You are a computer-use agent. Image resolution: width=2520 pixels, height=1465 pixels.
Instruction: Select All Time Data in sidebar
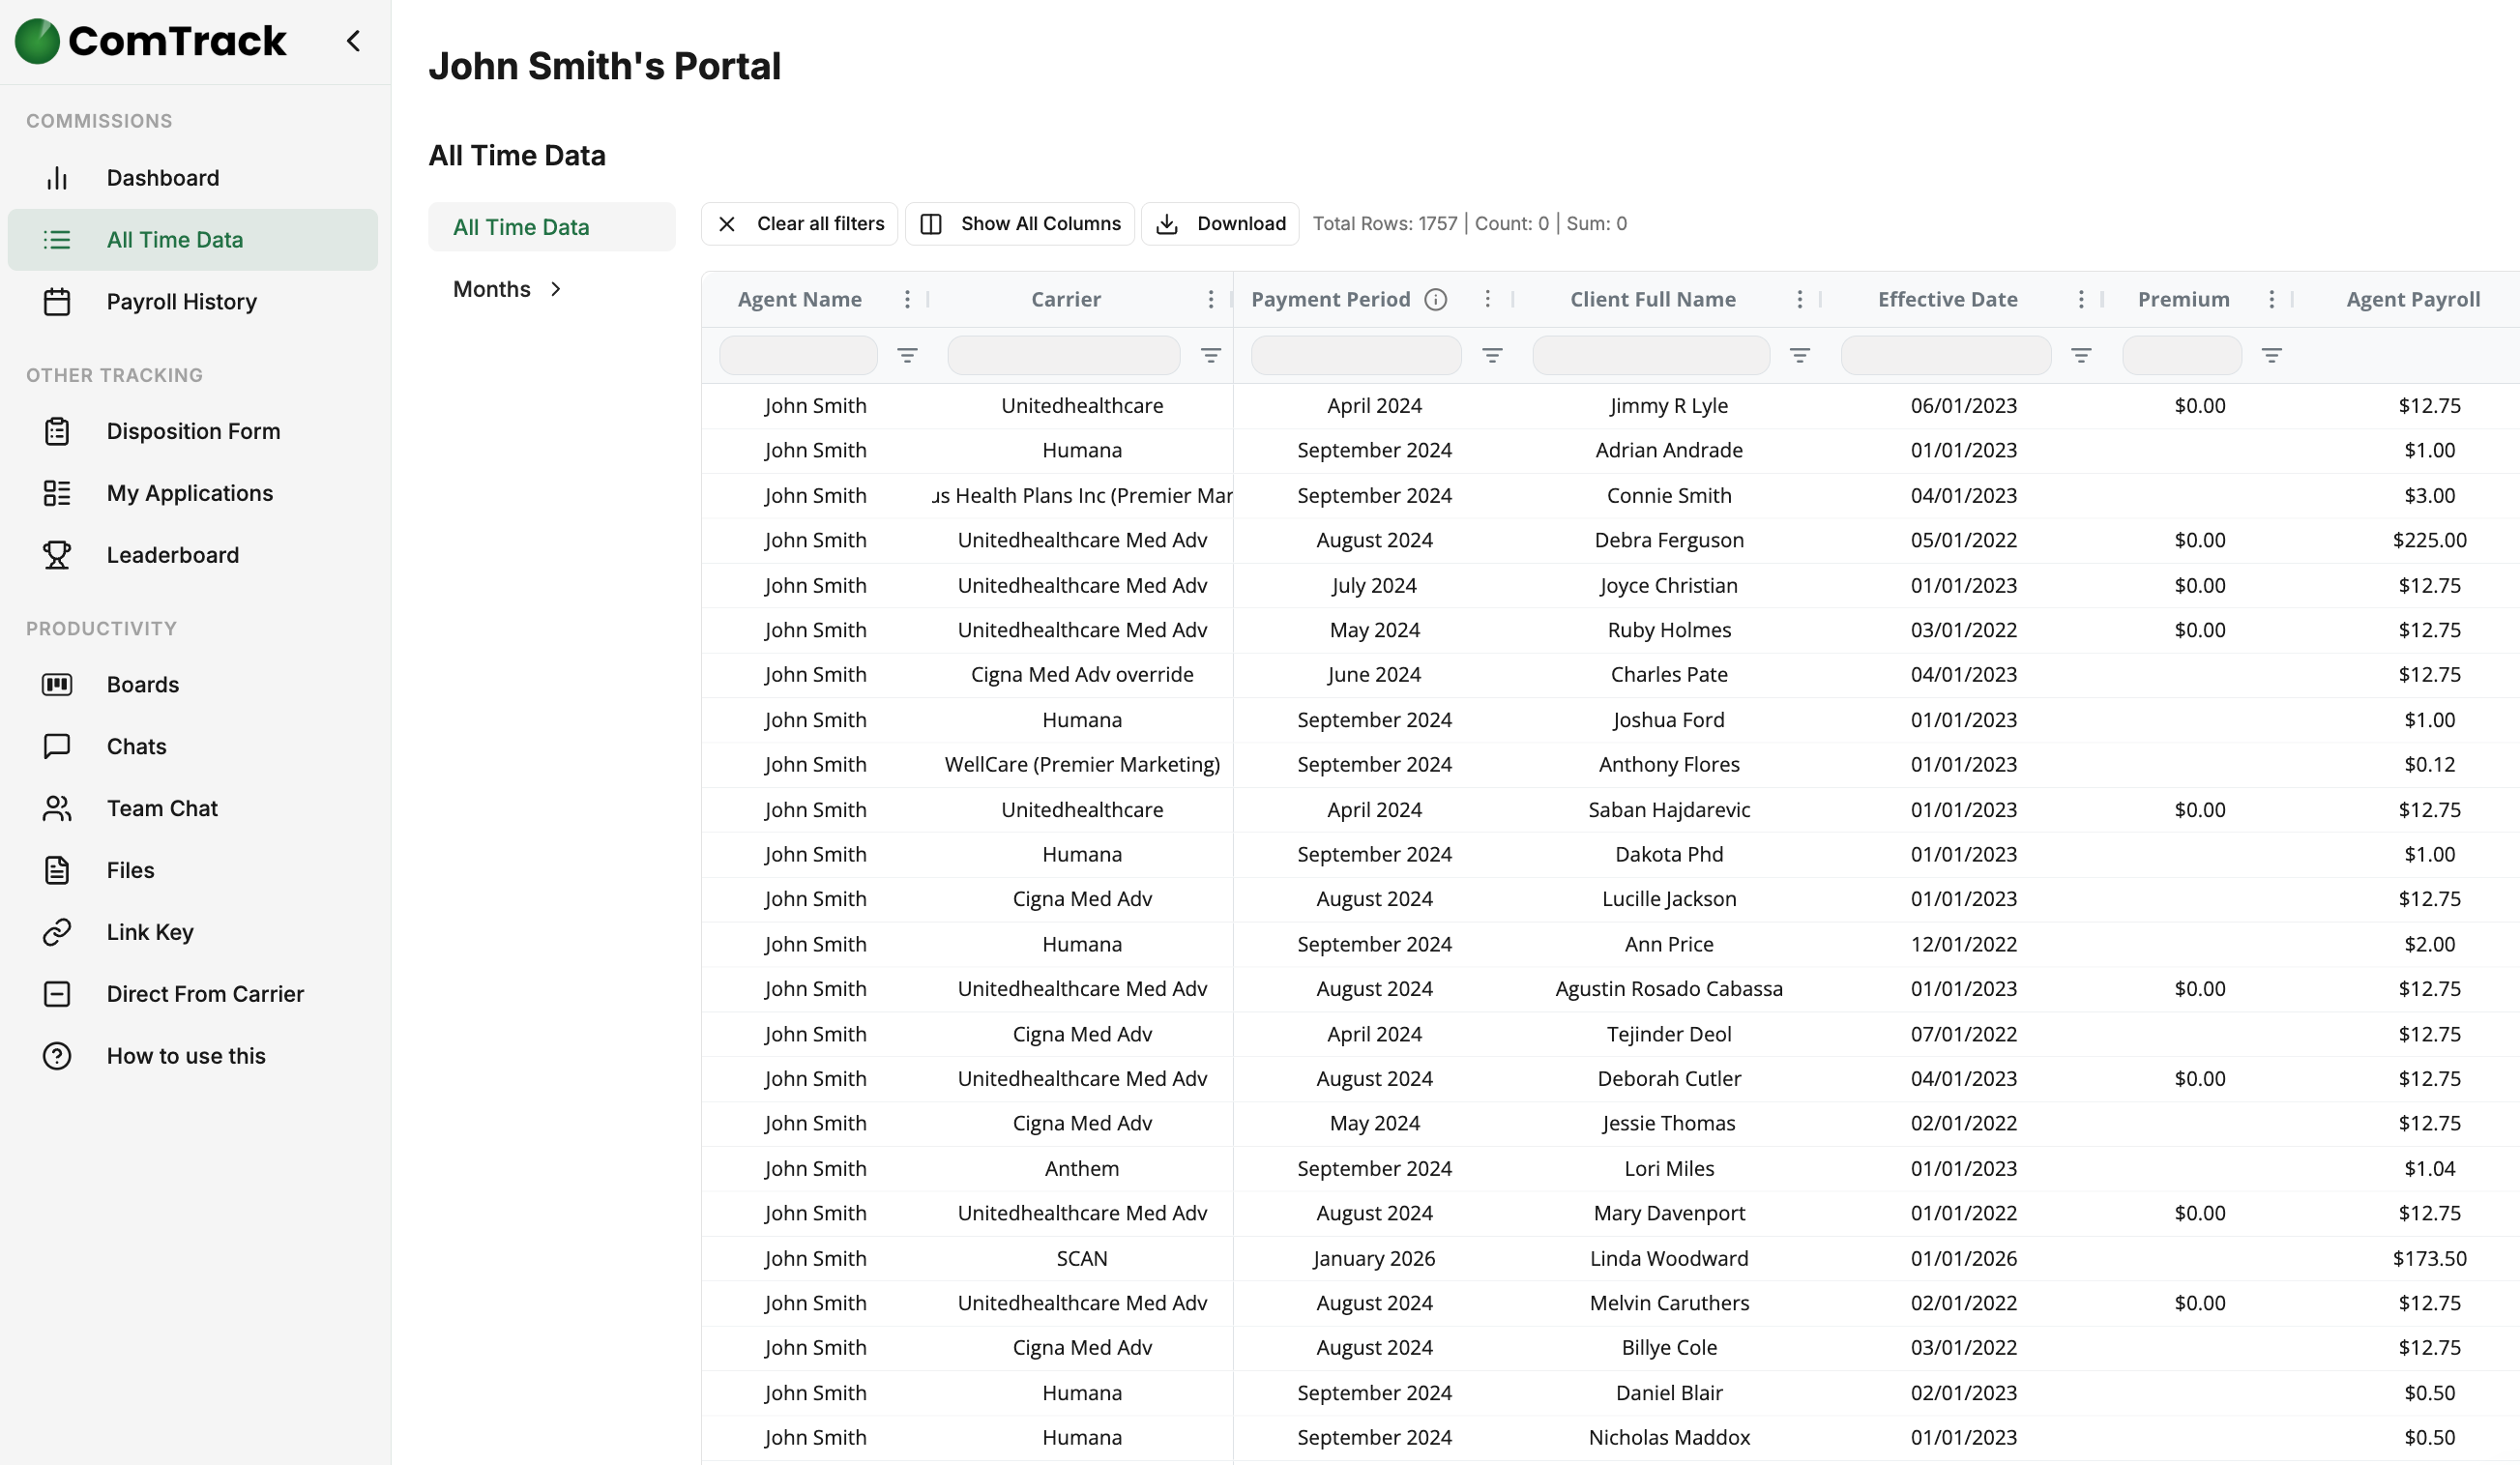[193, 240]
